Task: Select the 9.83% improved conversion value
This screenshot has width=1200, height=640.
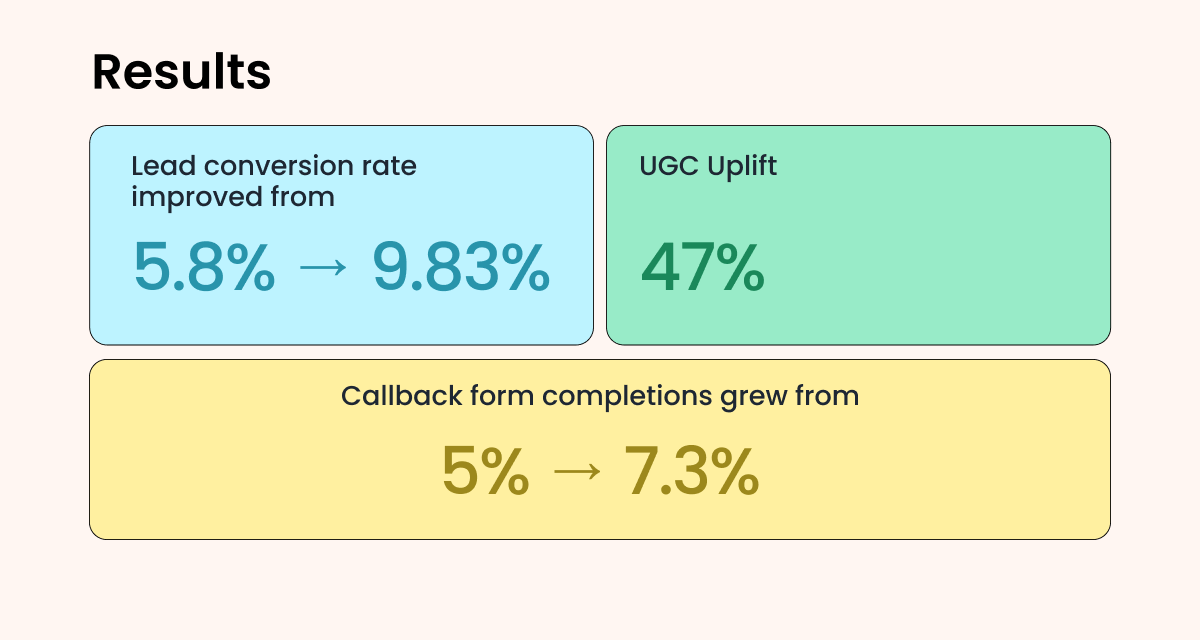Action: (x=461, y=268)
